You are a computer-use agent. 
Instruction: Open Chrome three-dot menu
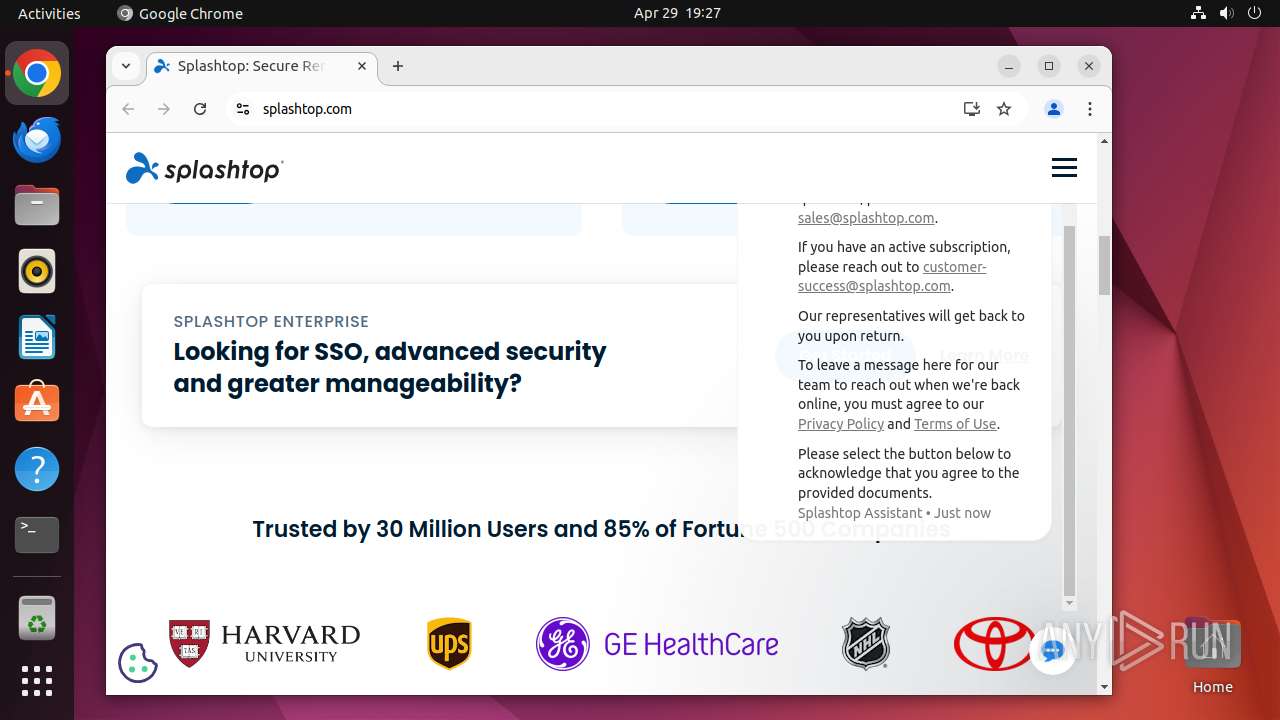tap(1090, 109)
